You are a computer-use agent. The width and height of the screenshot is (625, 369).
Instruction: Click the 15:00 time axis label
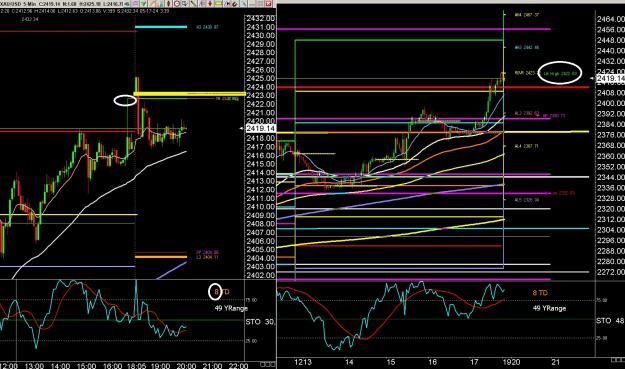coord(86,365)
